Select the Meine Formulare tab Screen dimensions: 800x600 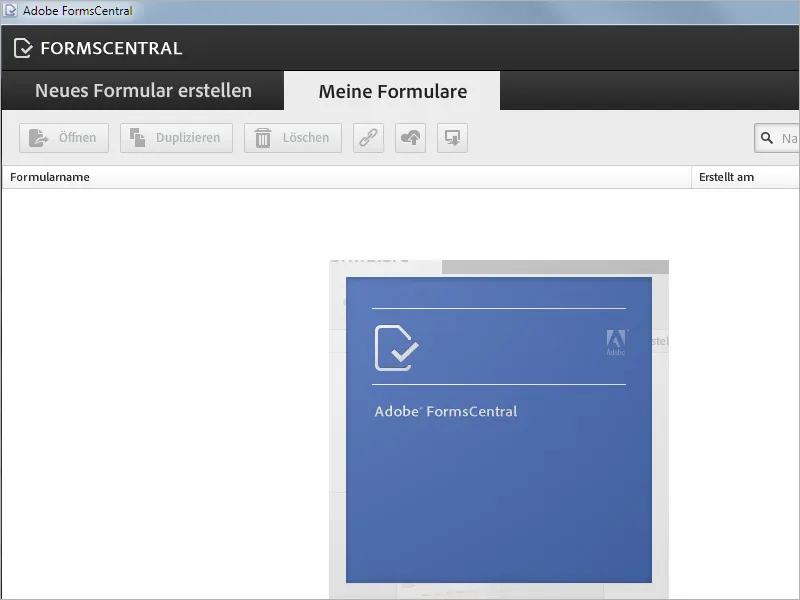coord(391,90)
